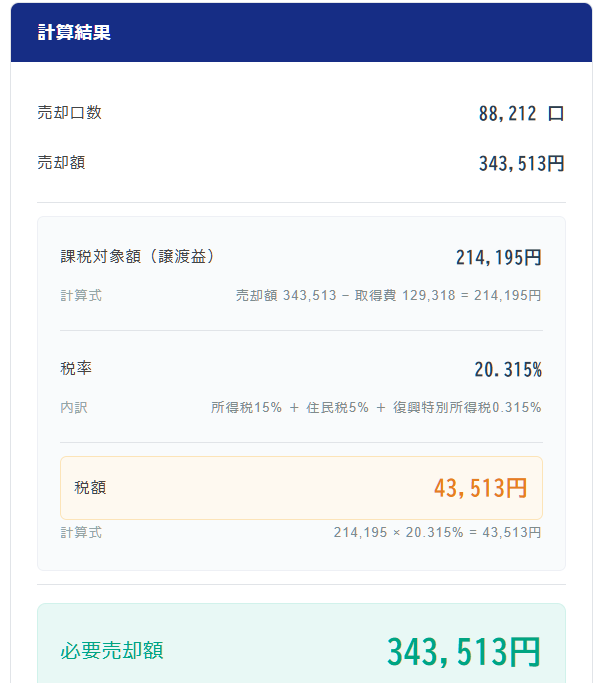600x683 pixels.
Task: Click the 343,513円 value beside 売却額
Action: (521, 163)
